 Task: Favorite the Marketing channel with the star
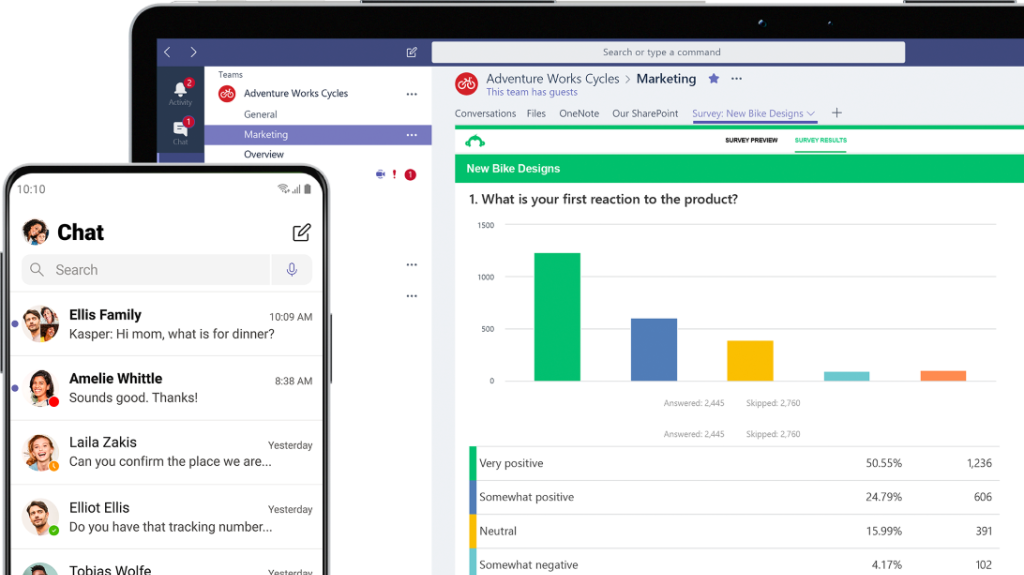[713, 79]
